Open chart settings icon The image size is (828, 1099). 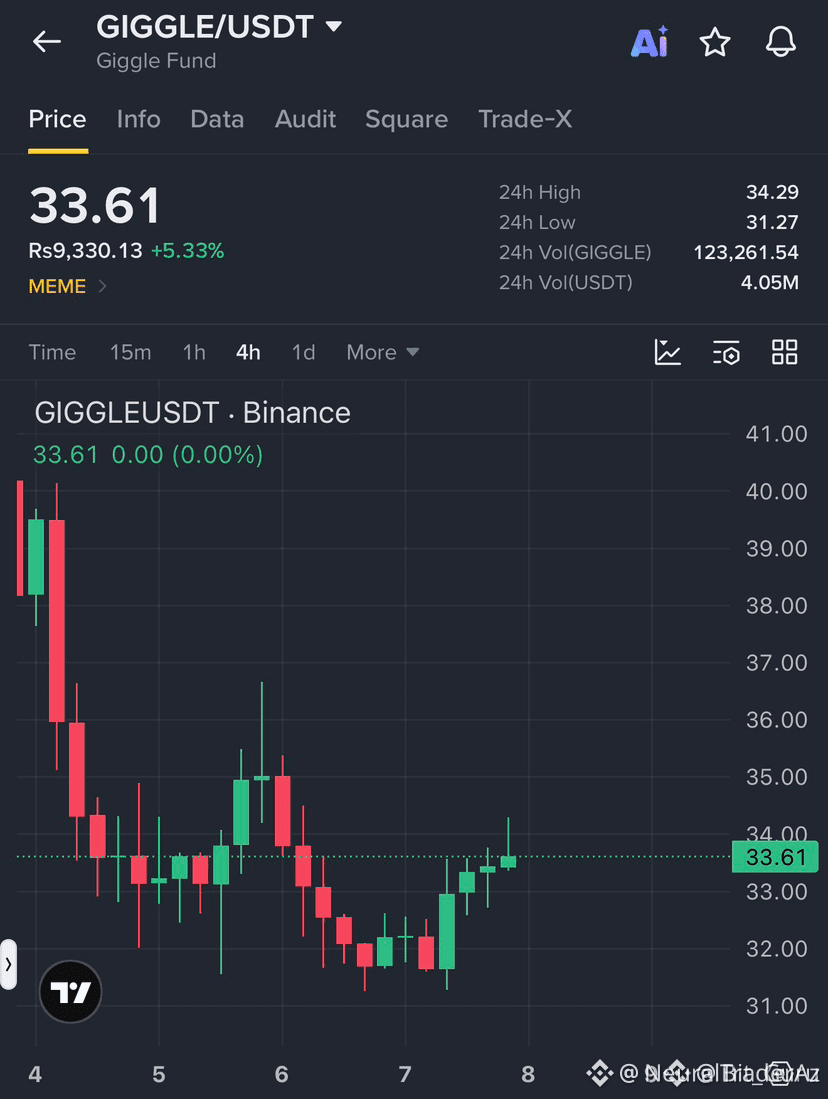[x=726, y=352]
